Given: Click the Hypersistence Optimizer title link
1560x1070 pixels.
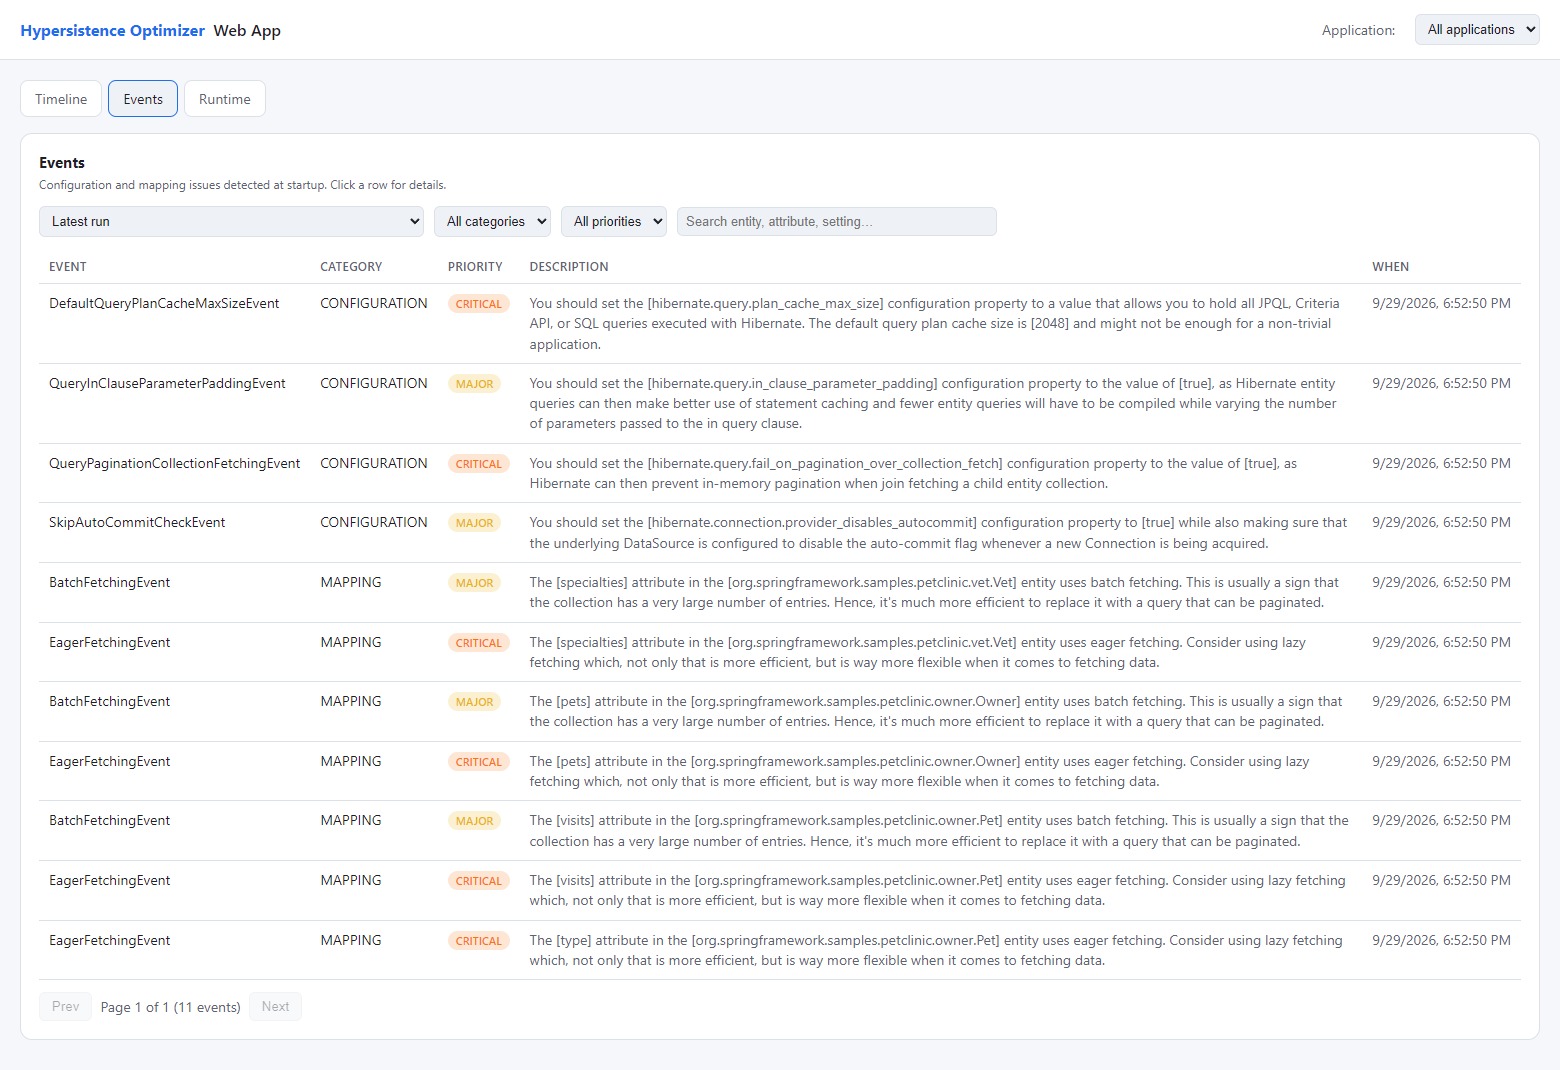Looking at the screenshot, I should [113, 30].
